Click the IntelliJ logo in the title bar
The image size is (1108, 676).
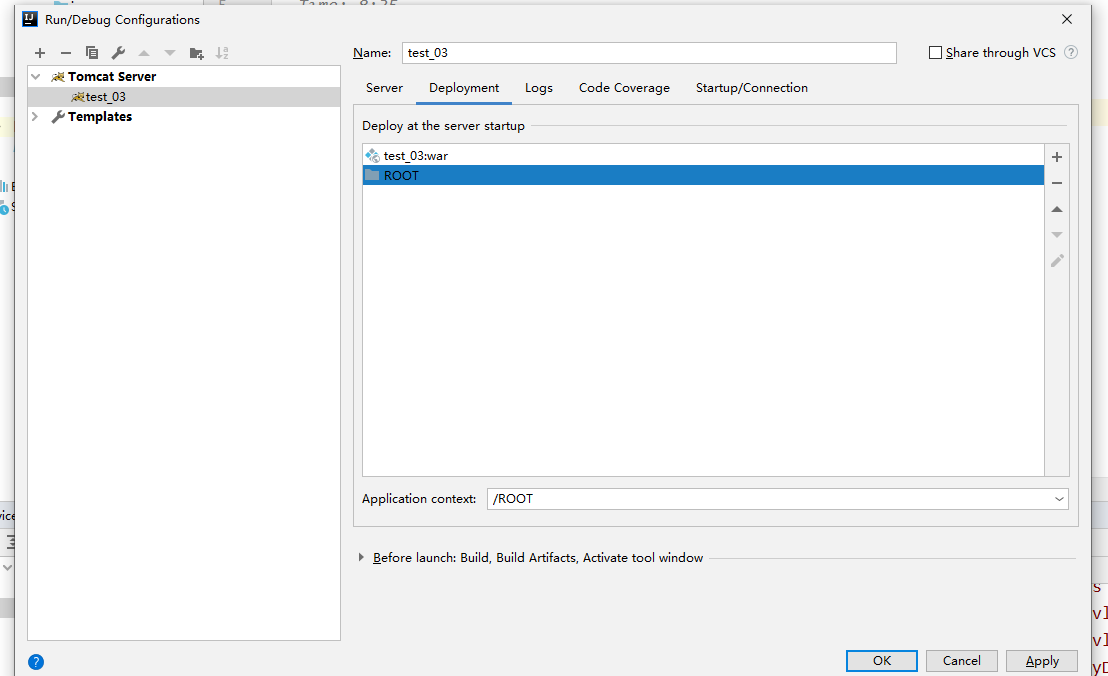click(x=30, y=19)
